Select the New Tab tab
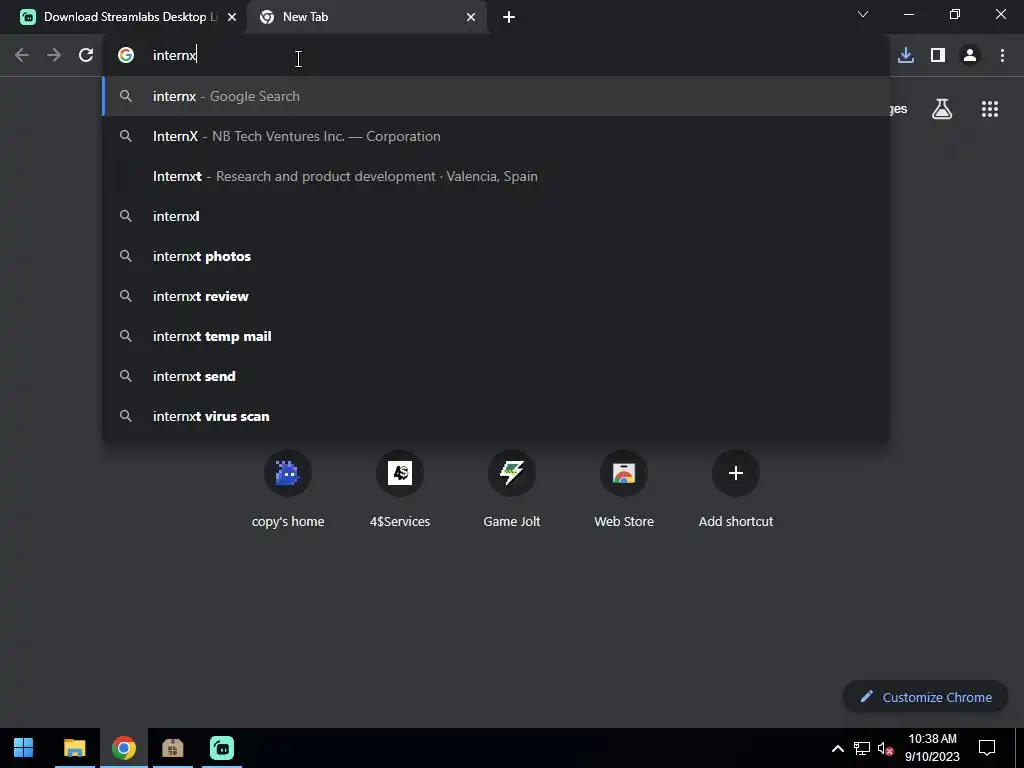 click(x=366, y=17)
